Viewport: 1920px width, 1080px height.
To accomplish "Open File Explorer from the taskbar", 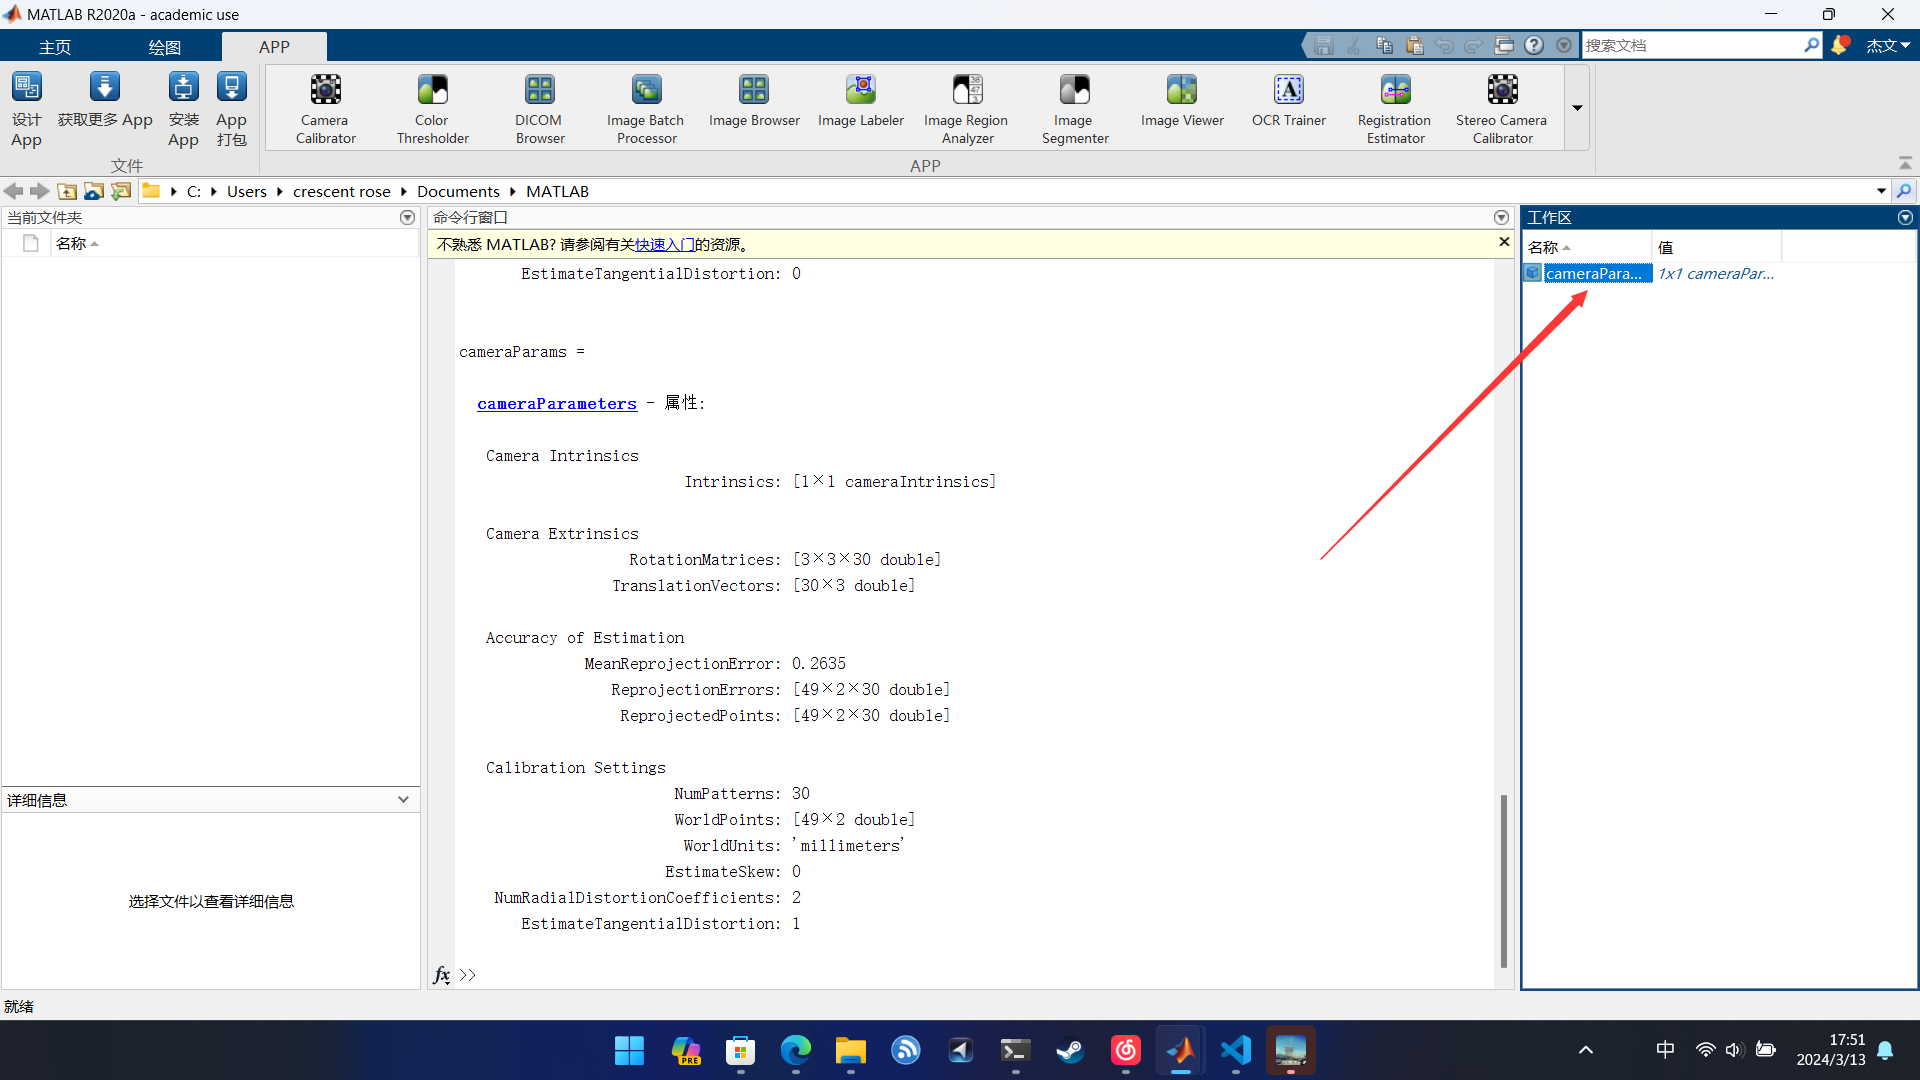I will 851,1050.
